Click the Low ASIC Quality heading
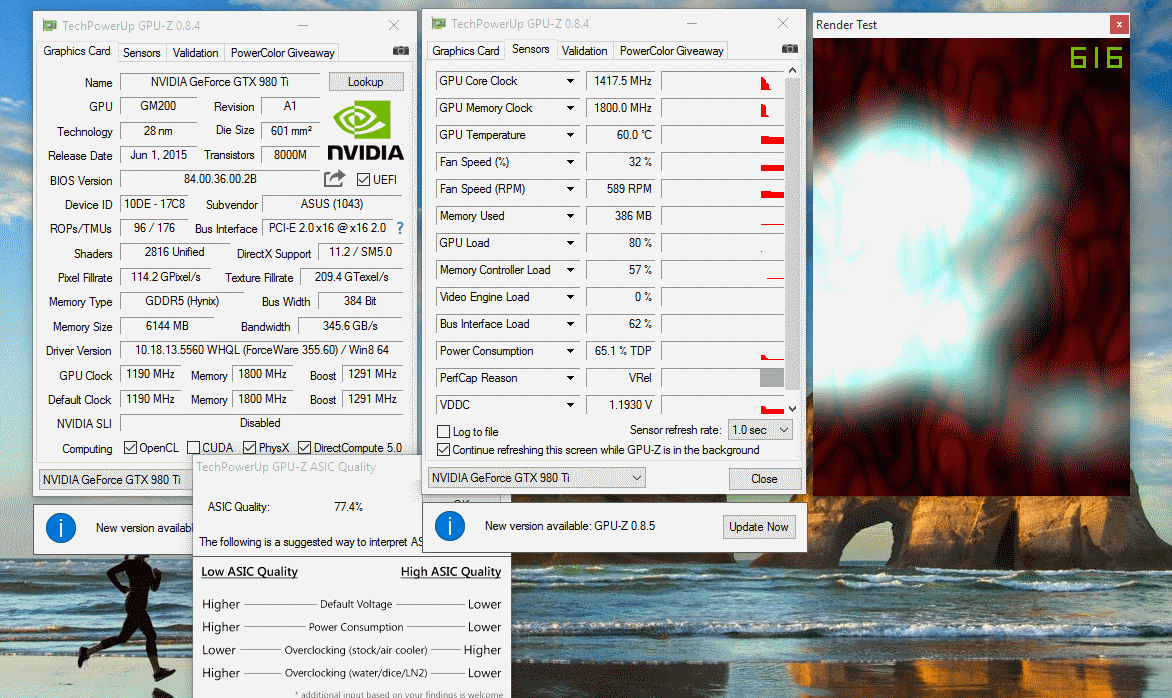The width and height of the screenshot is (1172, 698). click(x=249, y=571)
